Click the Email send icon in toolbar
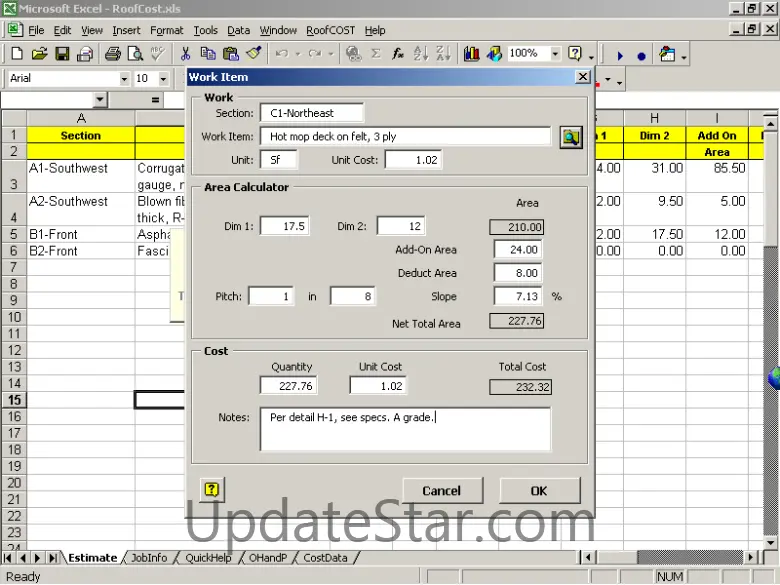This screenshot has height=585, width=780. pos(85,54)
